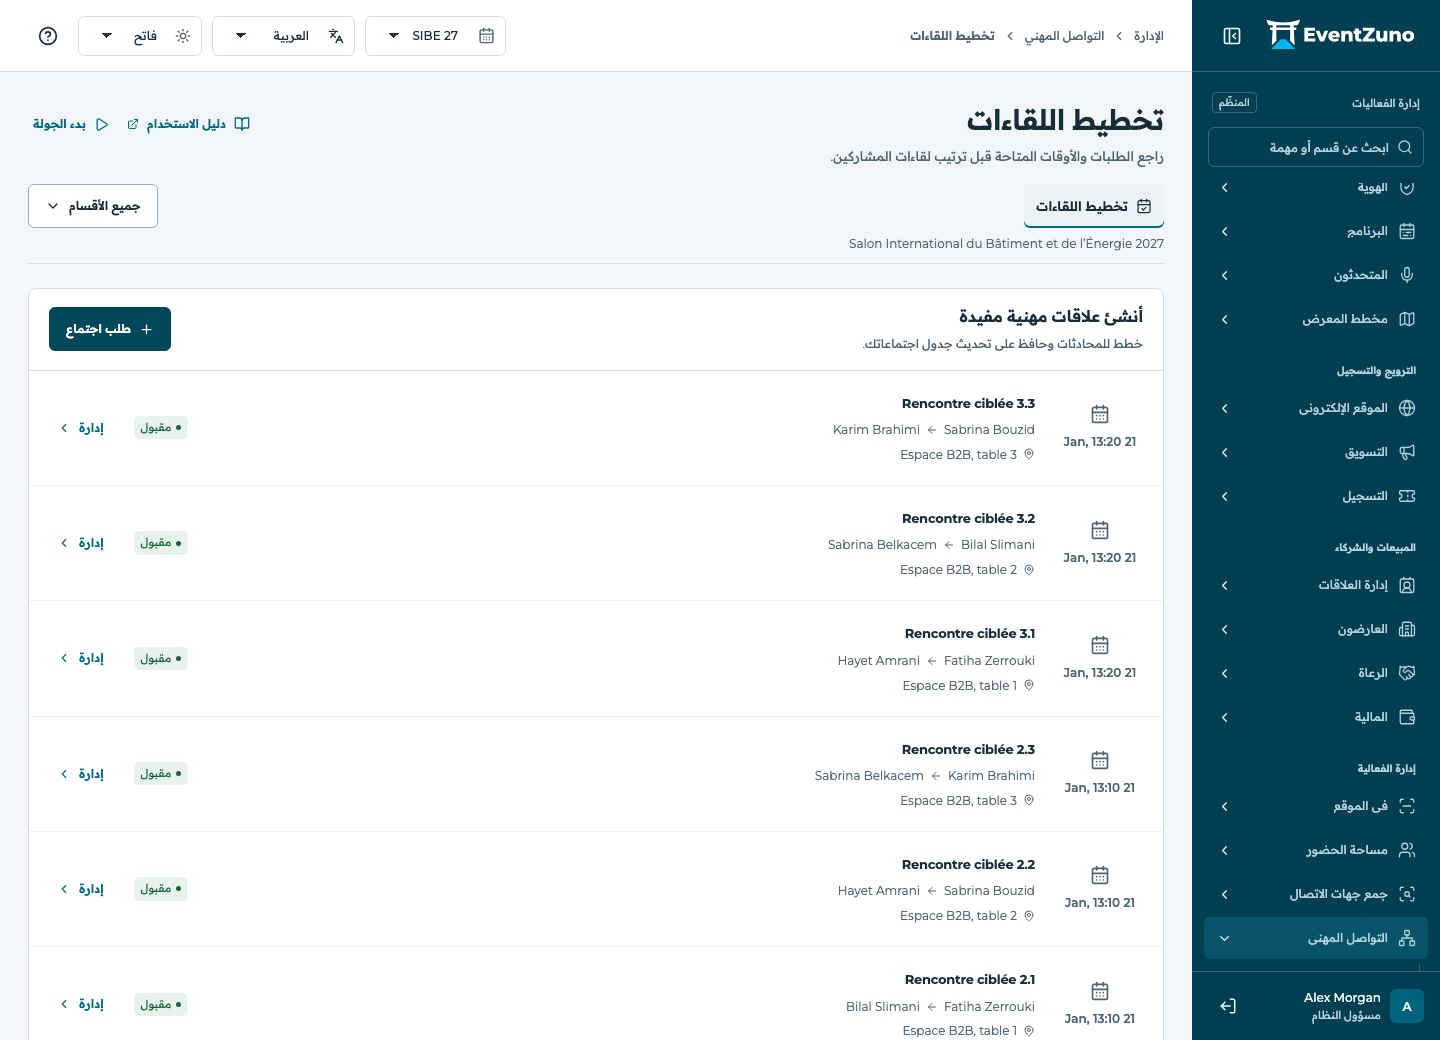
Task: Click the microphone icon for المتحدثون
Action: click(x=1407, y=275)
